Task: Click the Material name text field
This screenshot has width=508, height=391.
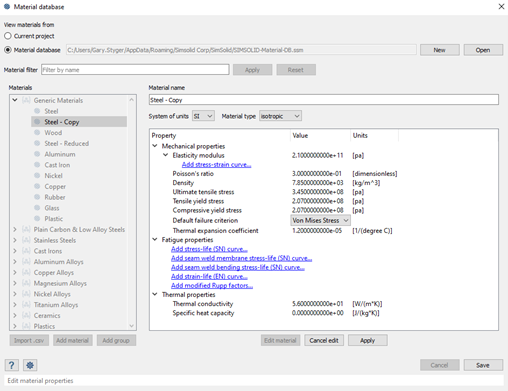Action: [324, 100]
